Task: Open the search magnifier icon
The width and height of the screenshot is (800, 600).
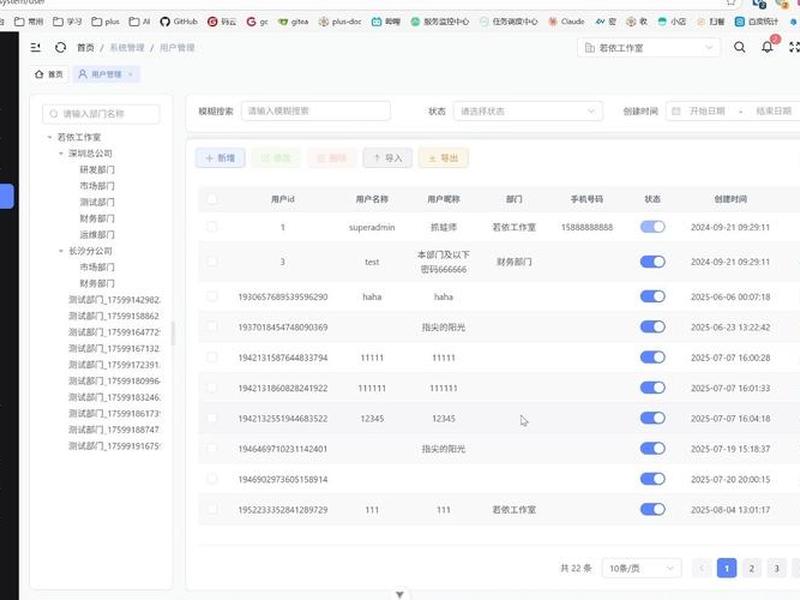Action: [739, 47]
